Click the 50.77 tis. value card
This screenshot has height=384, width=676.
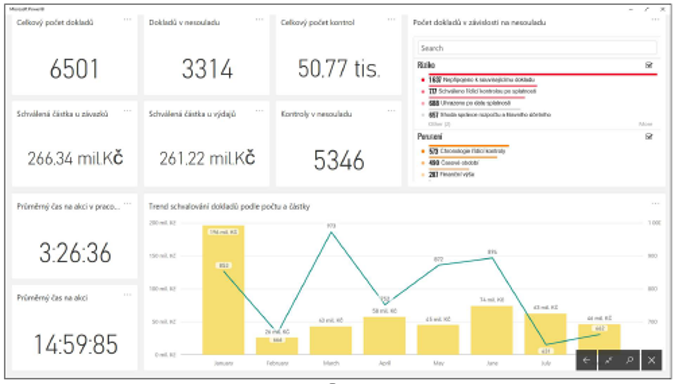[339, 69]
